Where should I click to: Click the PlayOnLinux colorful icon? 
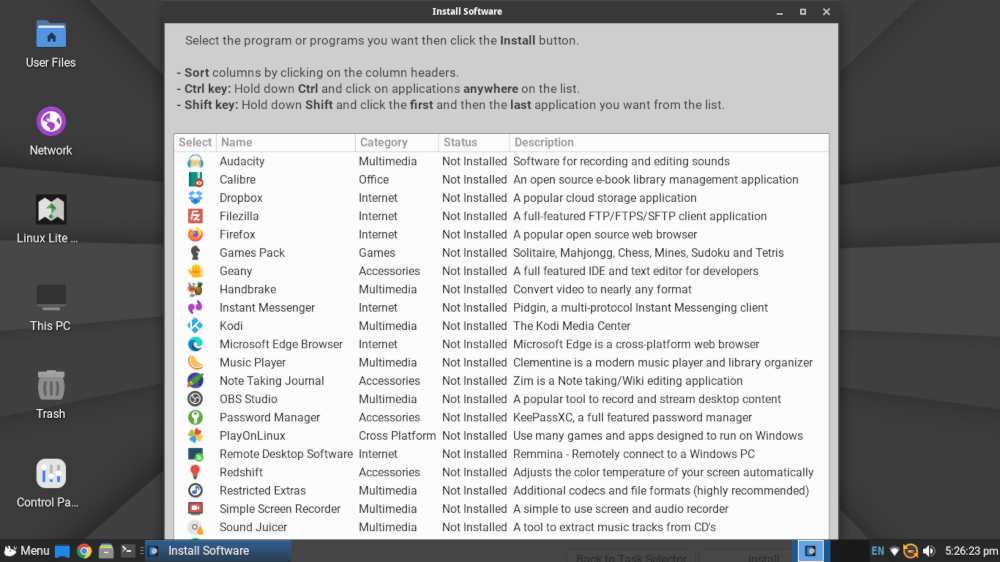click(195, 436)
